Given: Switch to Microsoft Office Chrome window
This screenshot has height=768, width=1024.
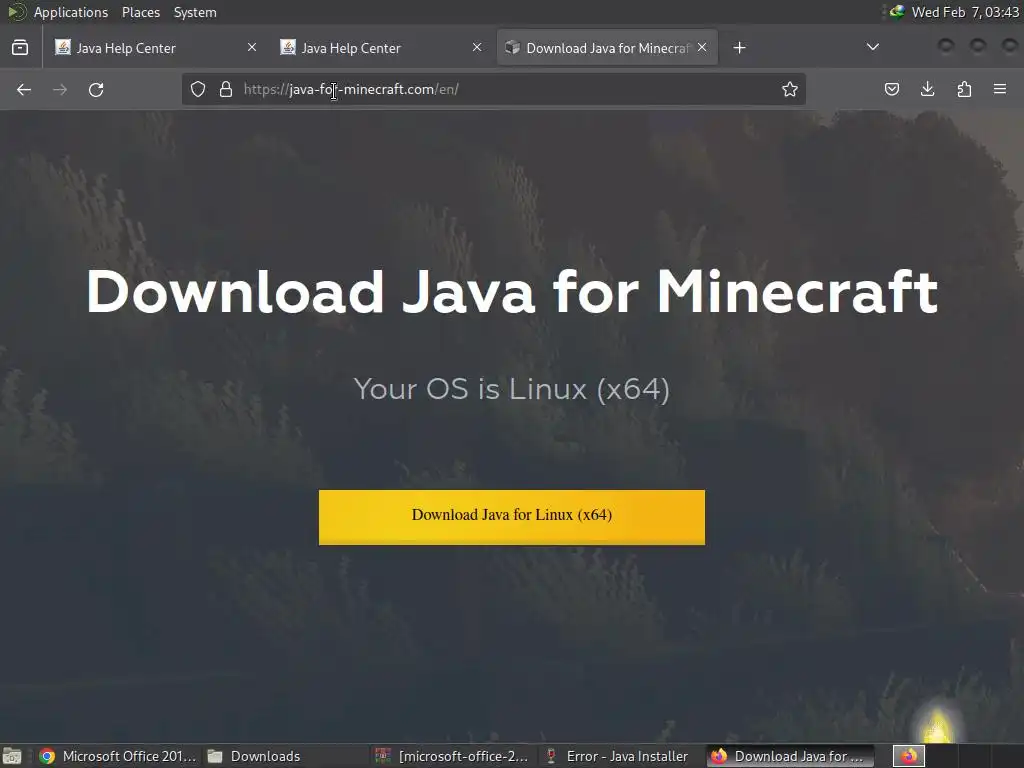Looking at the screenshot, I should pos(118,756).
